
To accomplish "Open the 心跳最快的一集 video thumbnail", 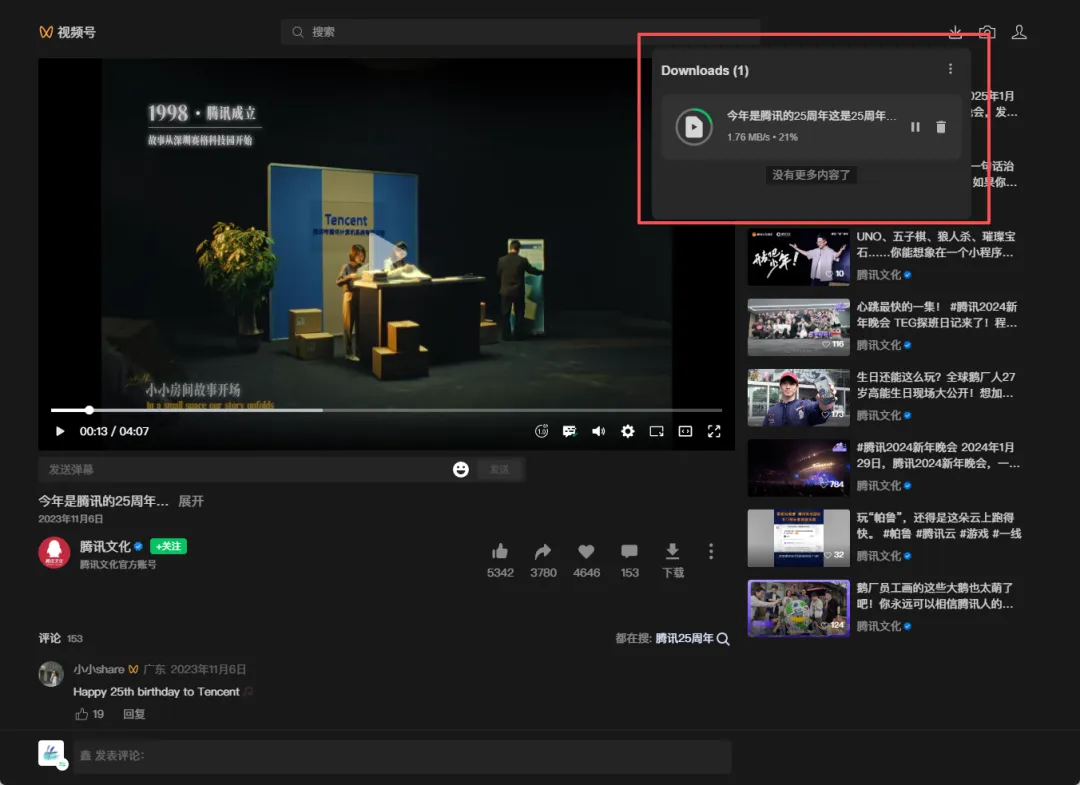I will click(x=798, y=327).
